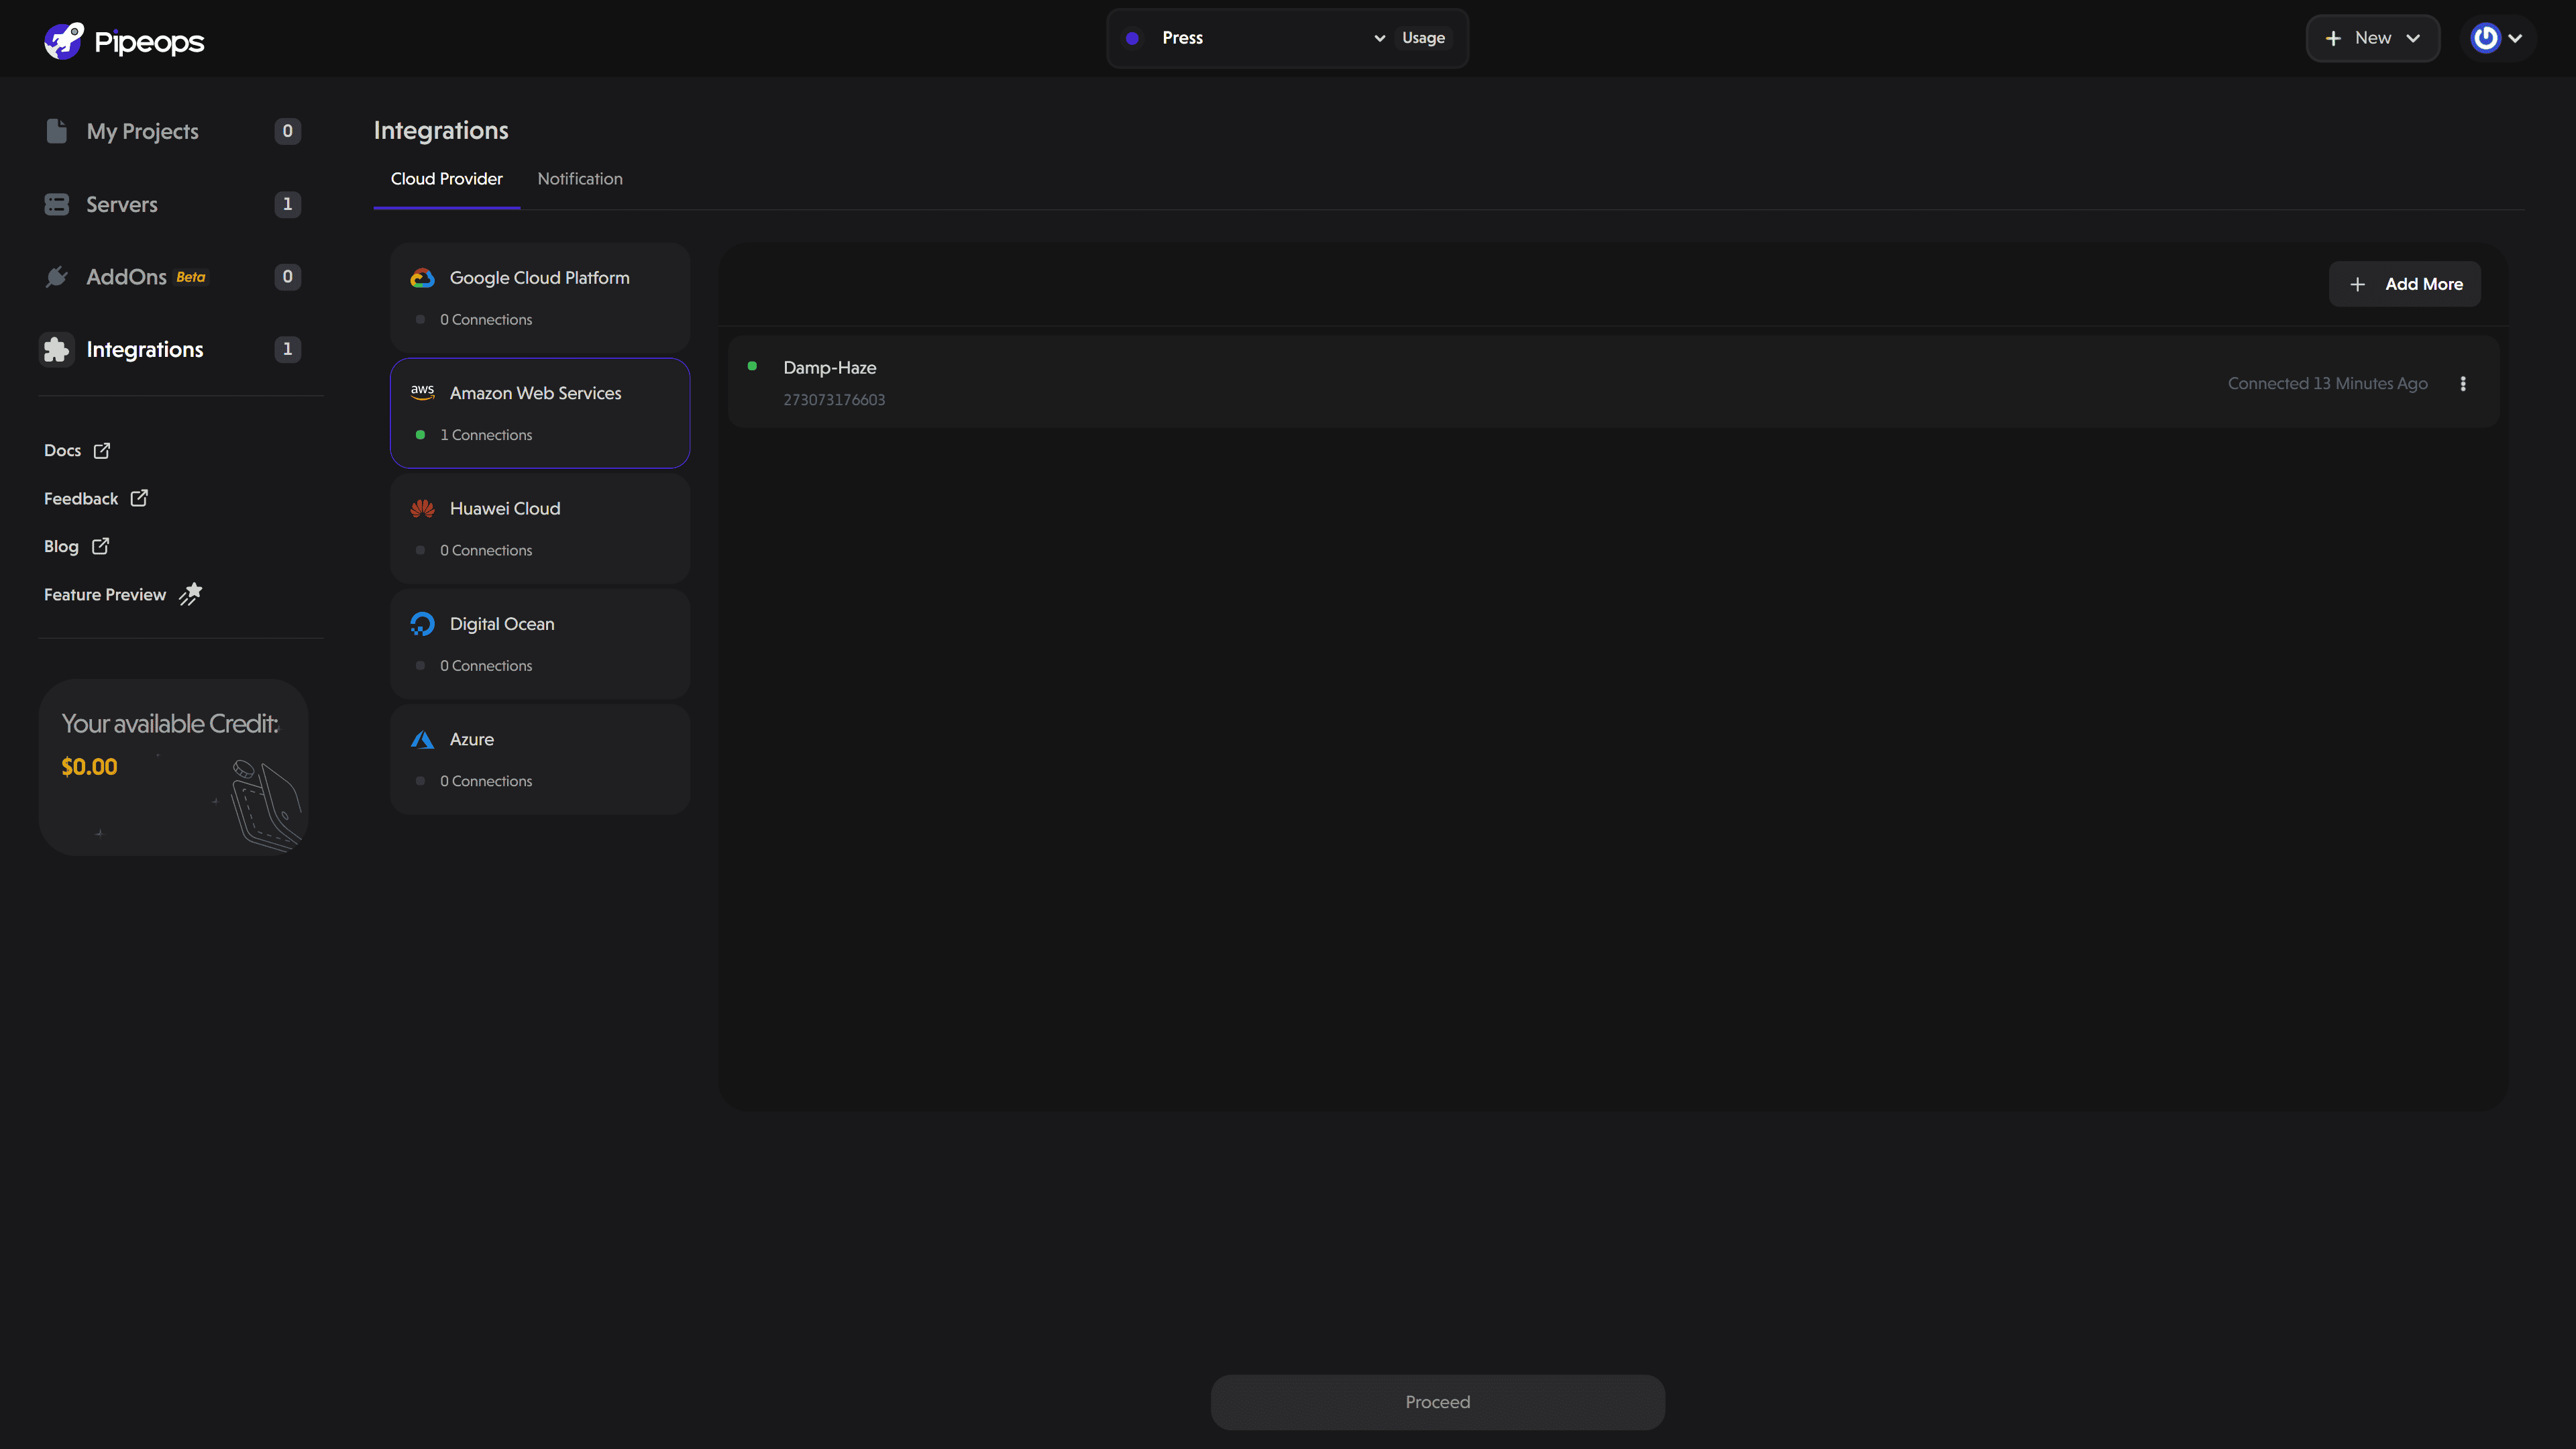Click the Digital Ocean logo icon
The width and height of the screenshot is (2576, 1449).
tap(422, 624)
